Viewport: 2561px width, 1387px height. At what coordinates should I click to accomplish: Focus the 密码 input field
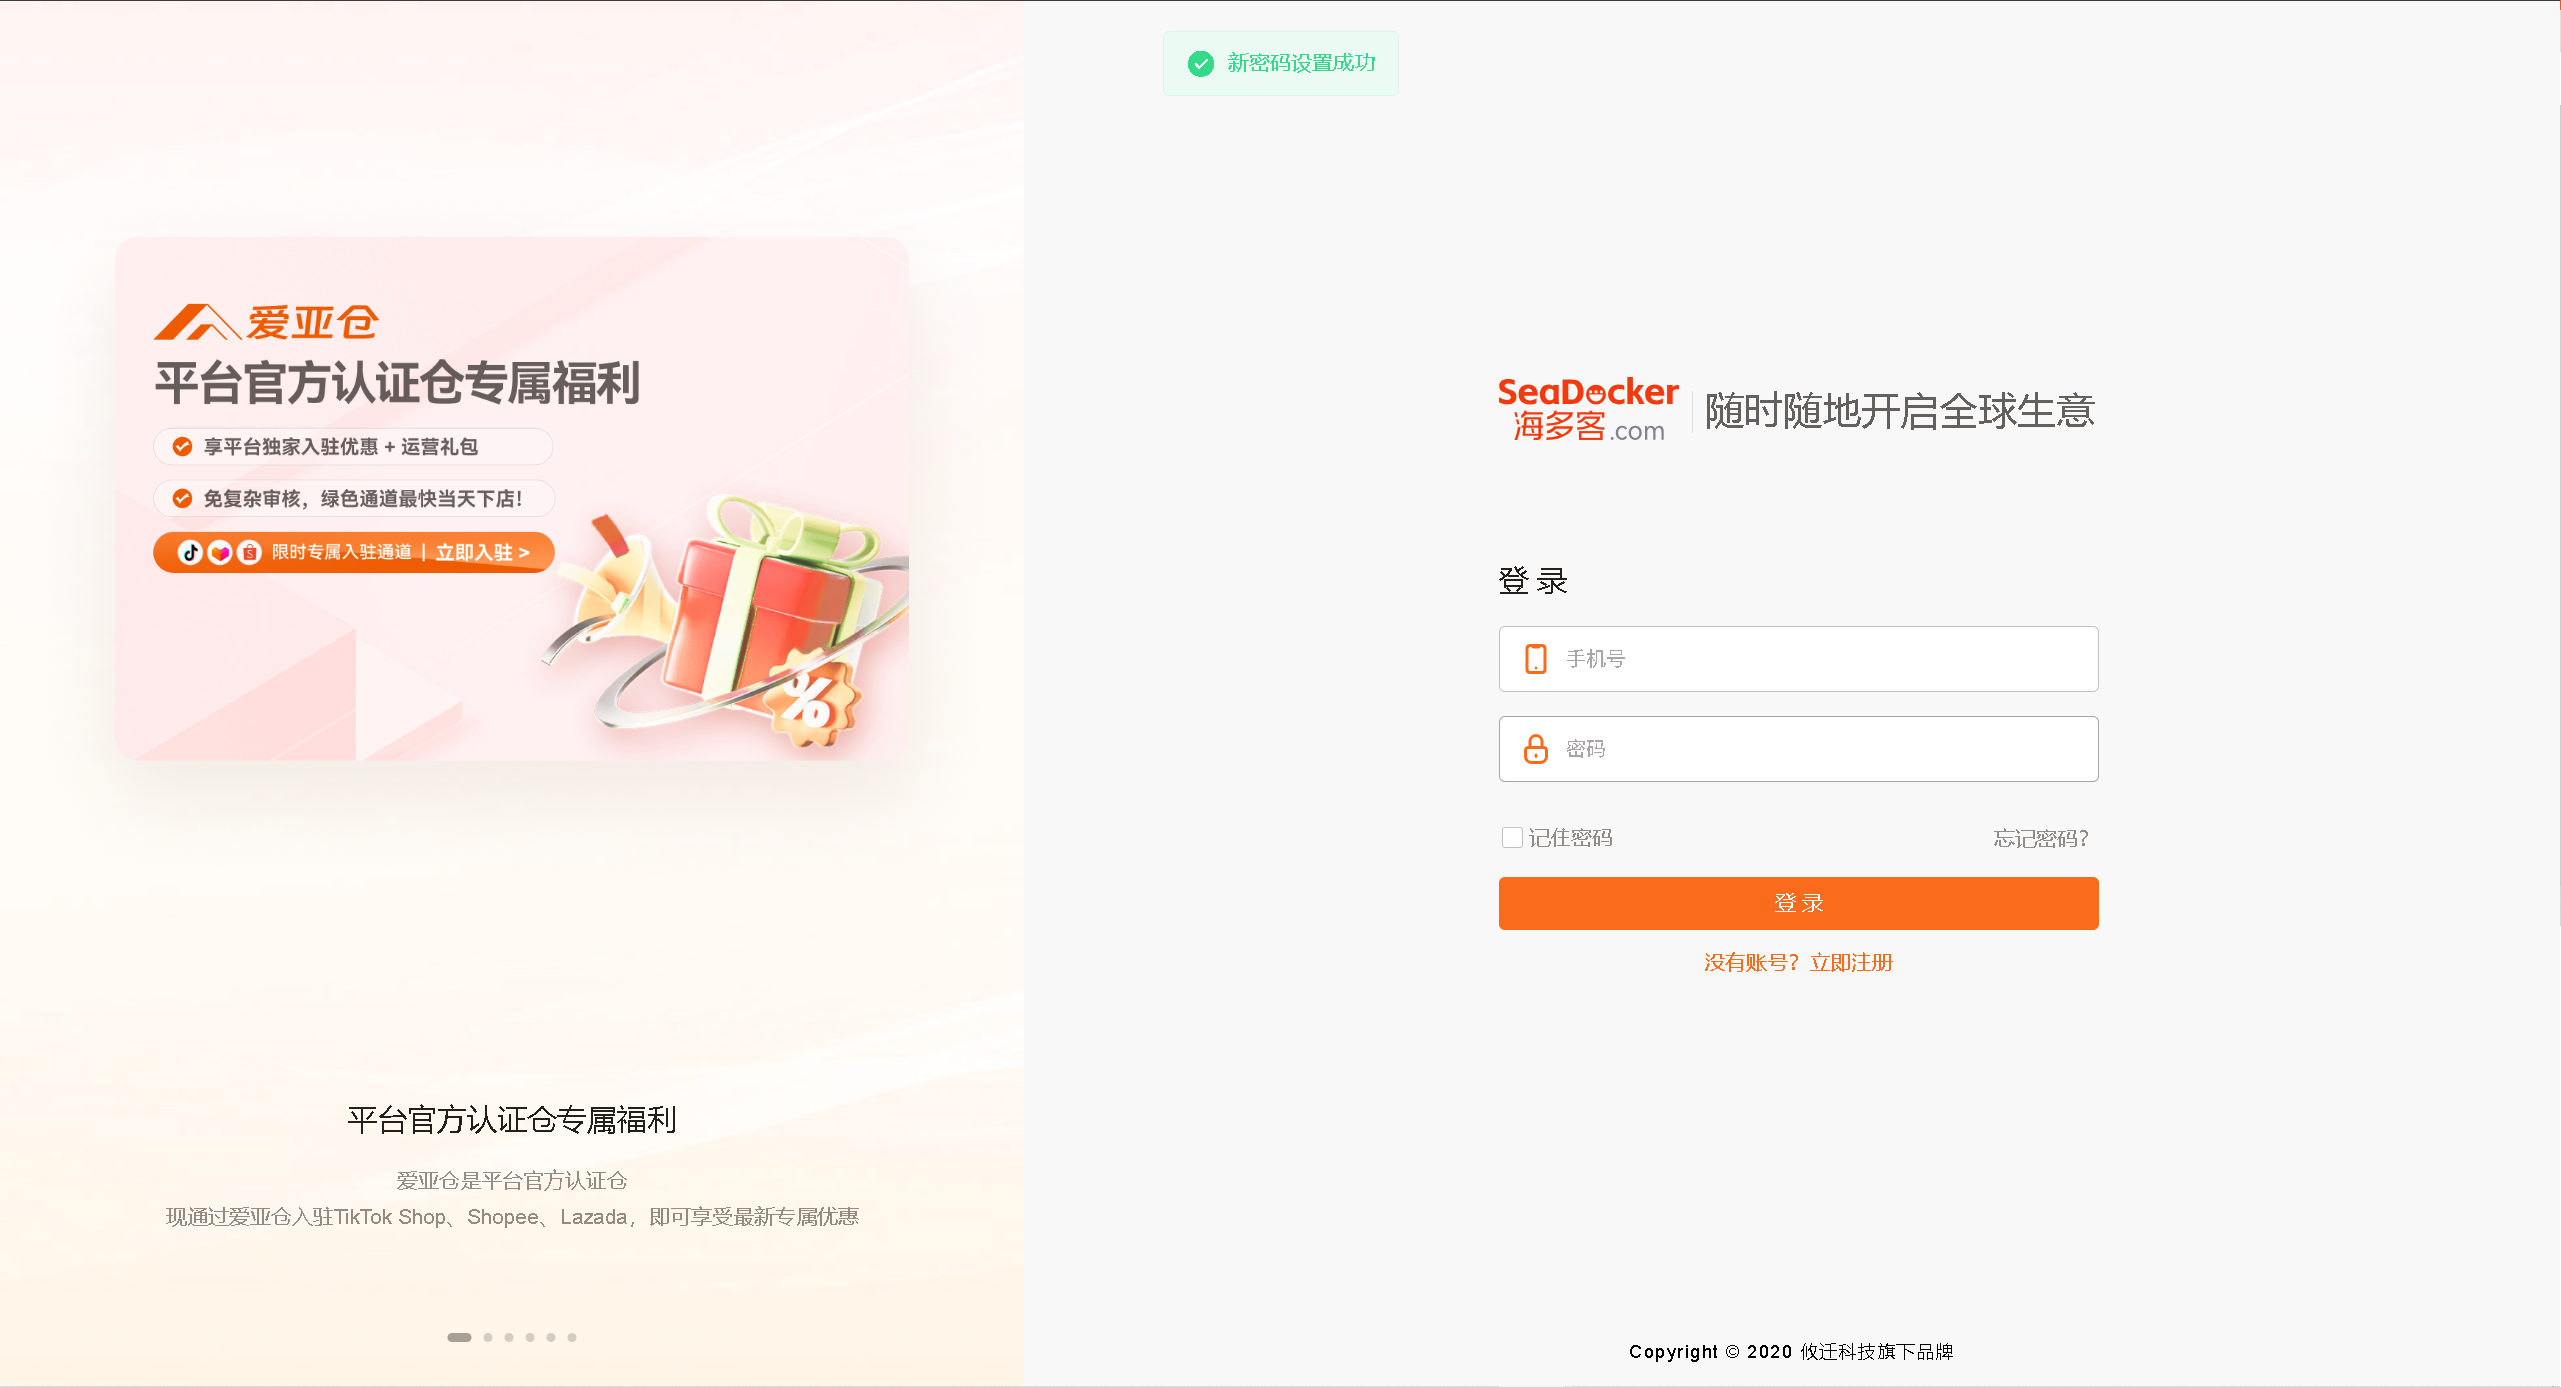pos(1798,749)
